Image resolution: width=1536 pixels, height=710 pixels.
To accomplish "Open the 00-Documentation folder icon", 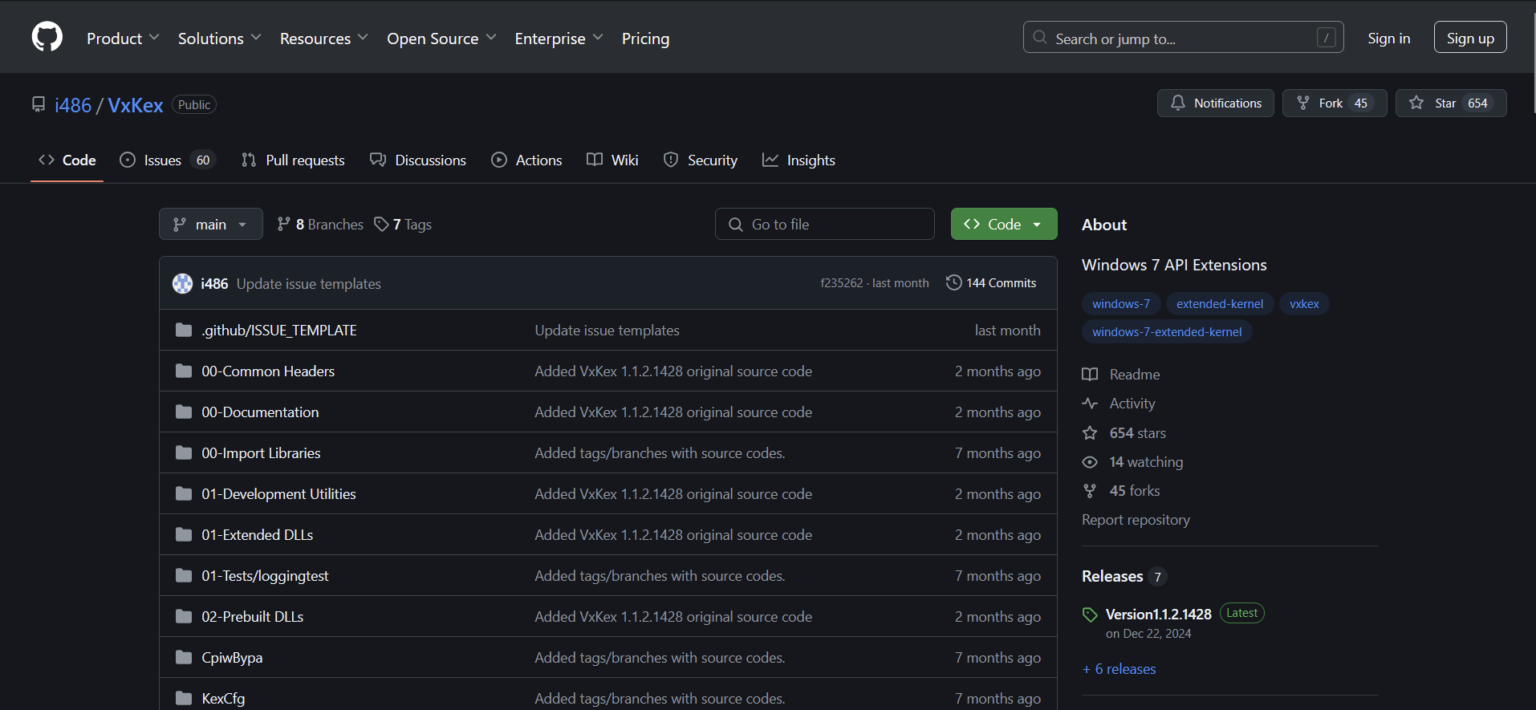I will 183,412.
